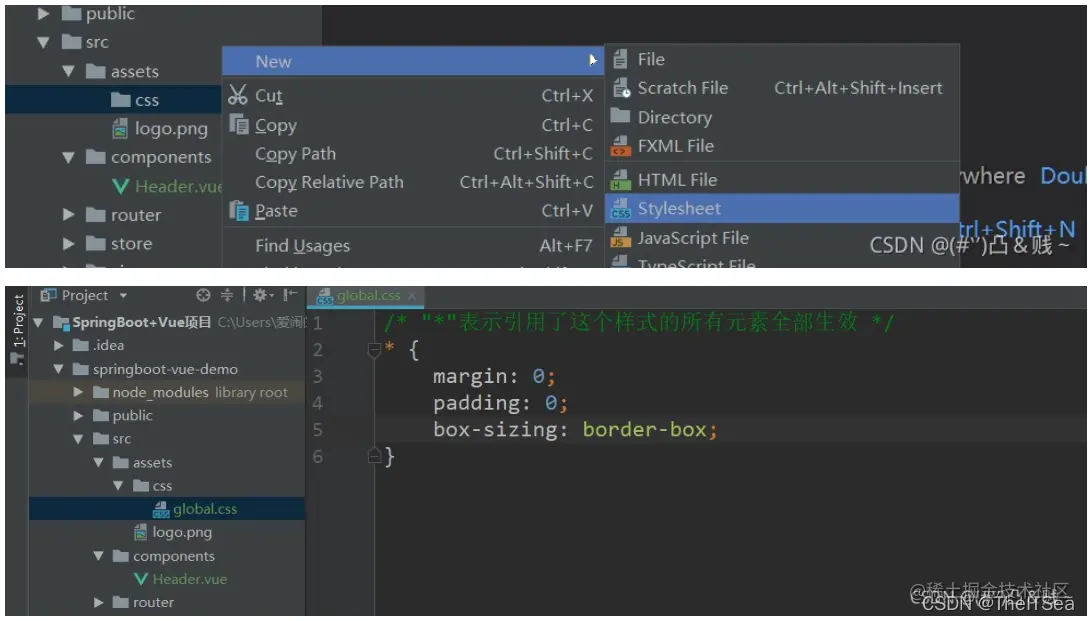Switch to the global.css editor tab
Screen dimensions: 1090x621
(x=368, y=296)
